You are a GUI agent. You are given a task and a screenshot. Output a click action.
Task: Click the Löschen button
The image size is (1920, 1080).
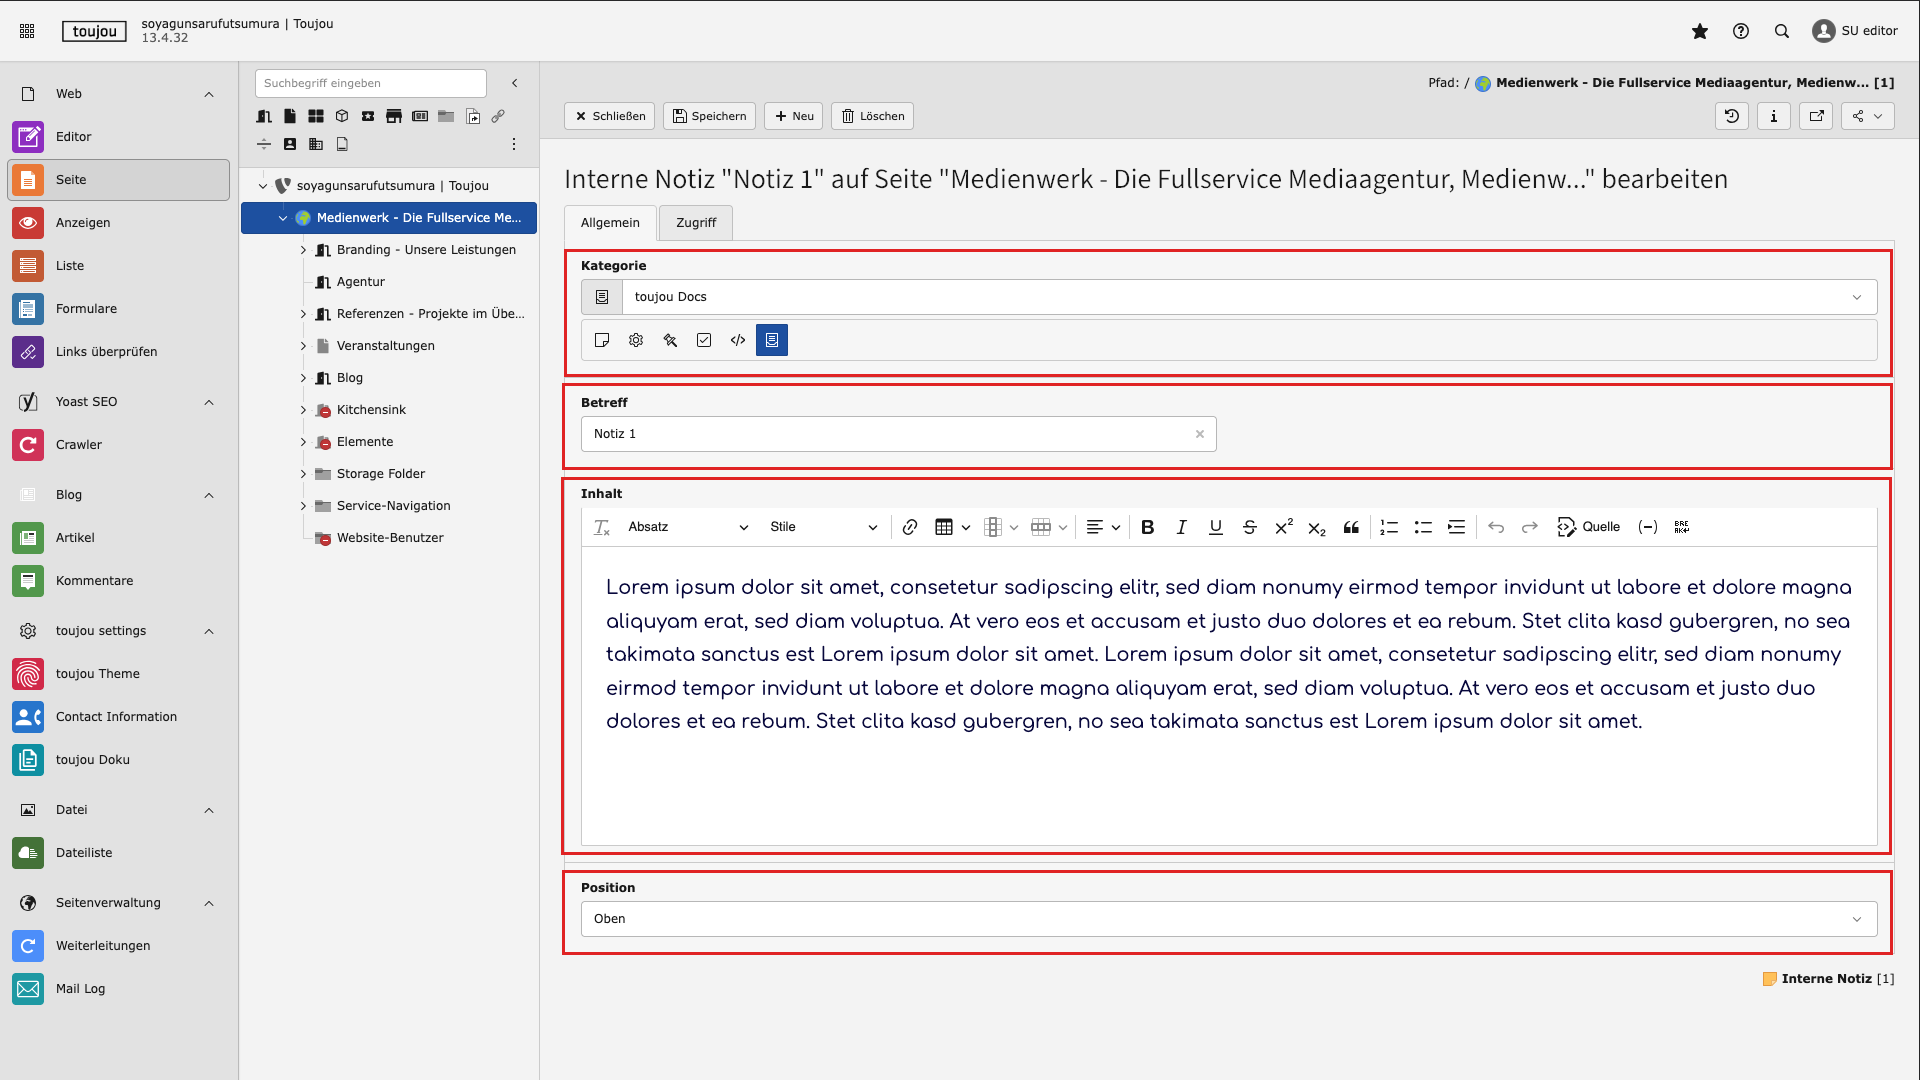coord(872,116)
